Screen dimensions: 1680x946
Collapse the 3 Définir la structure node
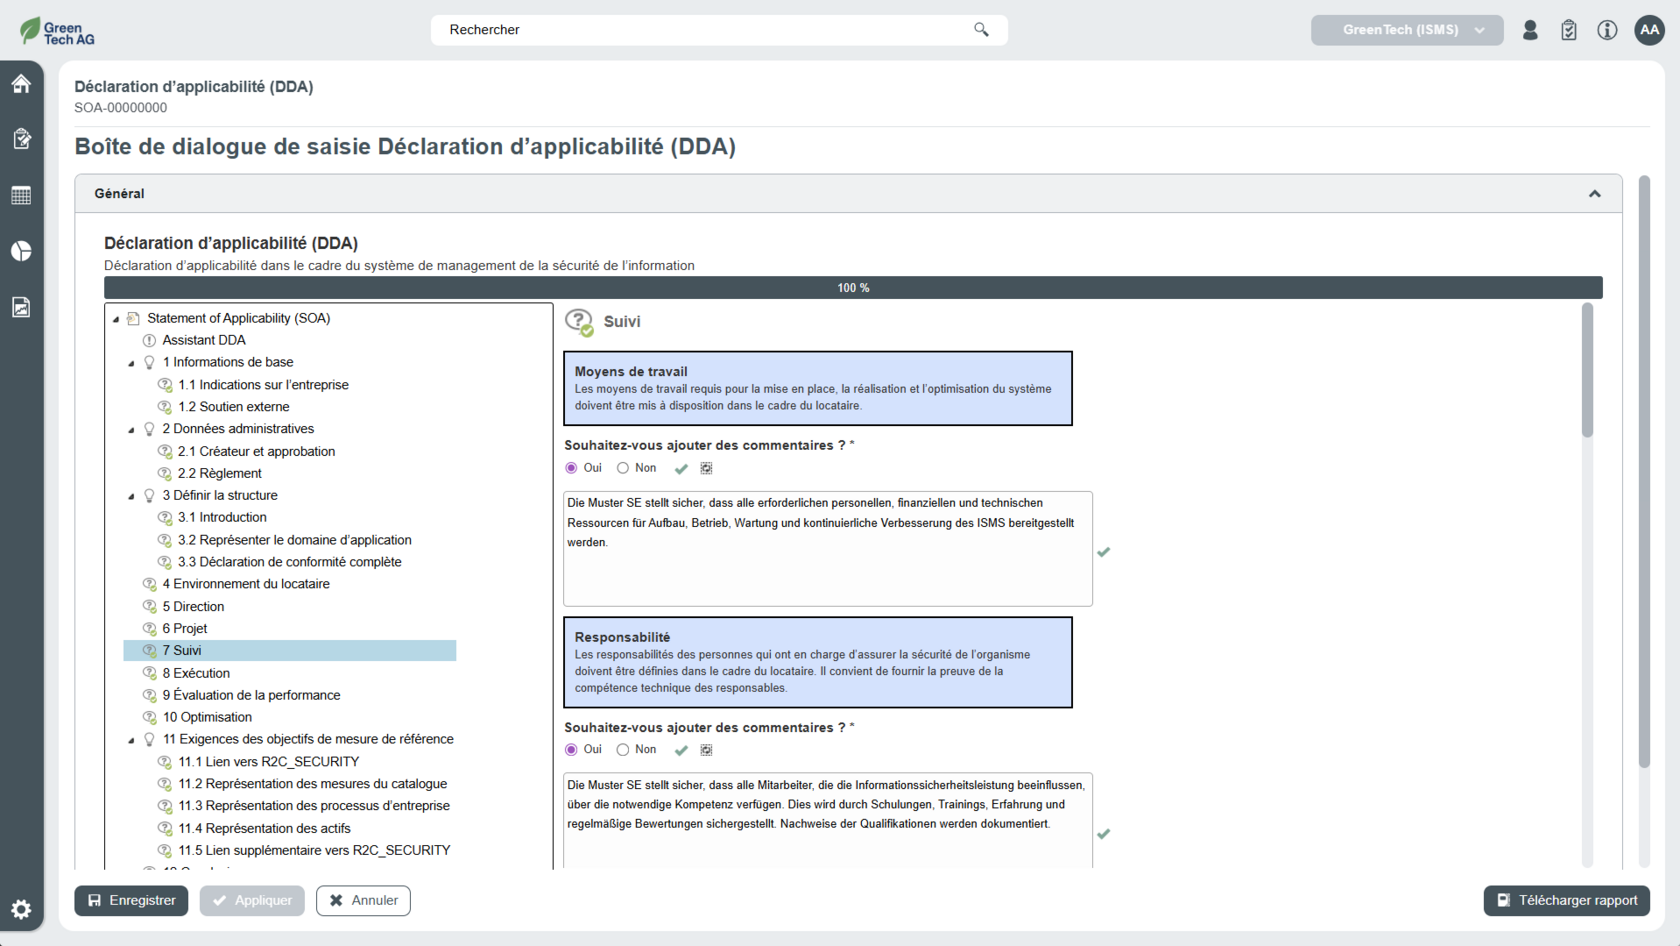point(131,496)
